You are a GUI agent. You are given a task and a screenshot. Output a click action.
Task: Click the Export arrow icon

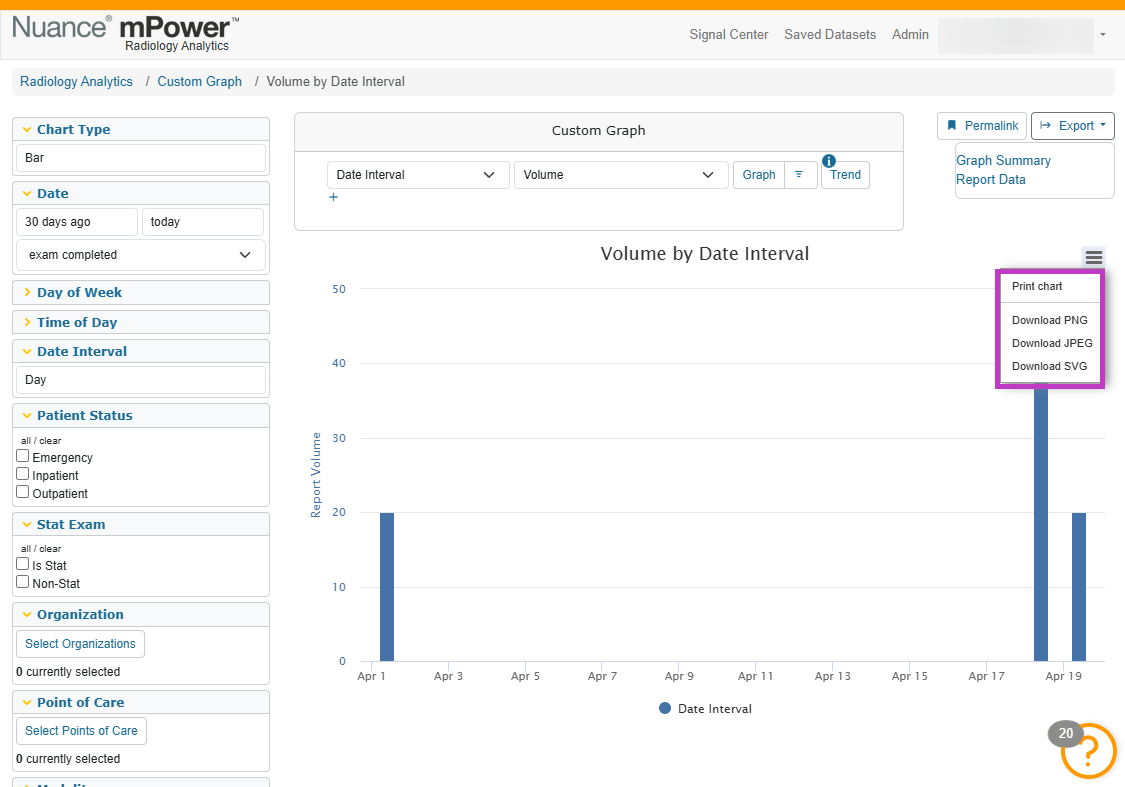pos(1045,126)
